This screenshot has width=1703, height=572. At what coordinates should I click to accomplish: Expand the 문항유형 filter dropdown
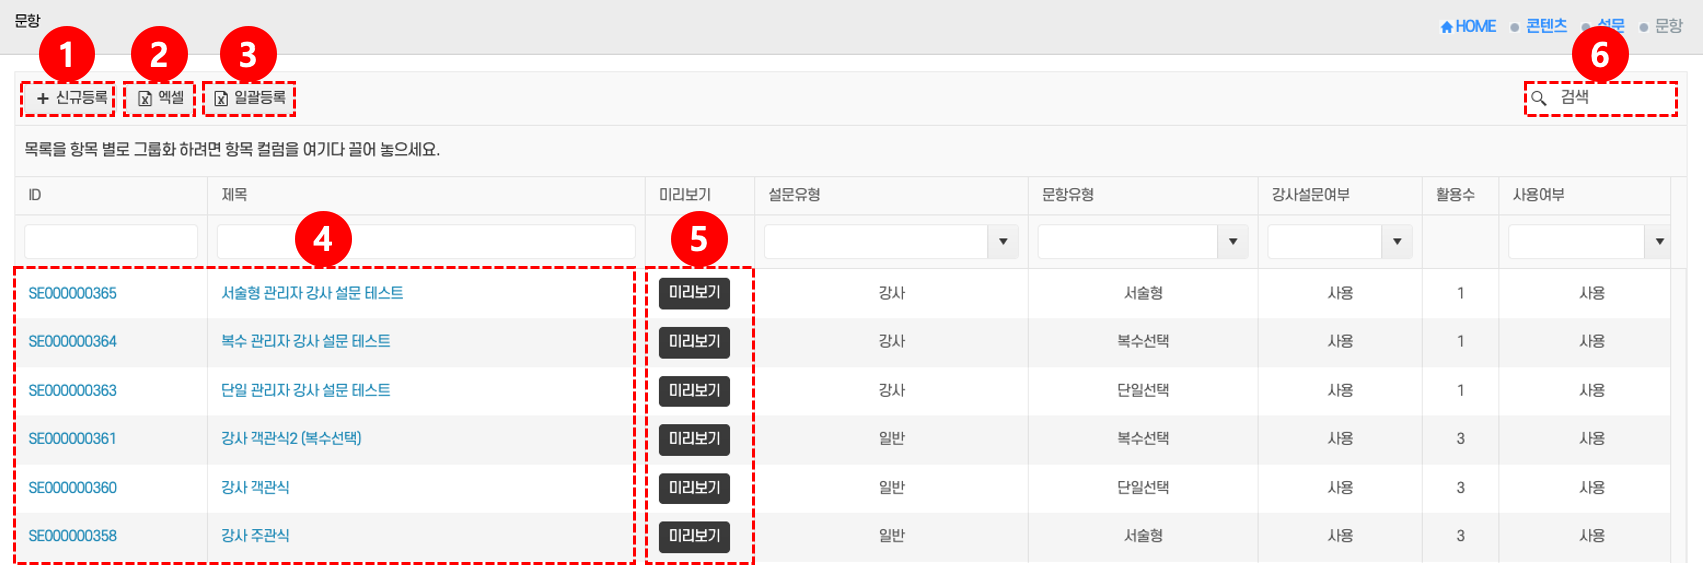tap(1232, 242)
